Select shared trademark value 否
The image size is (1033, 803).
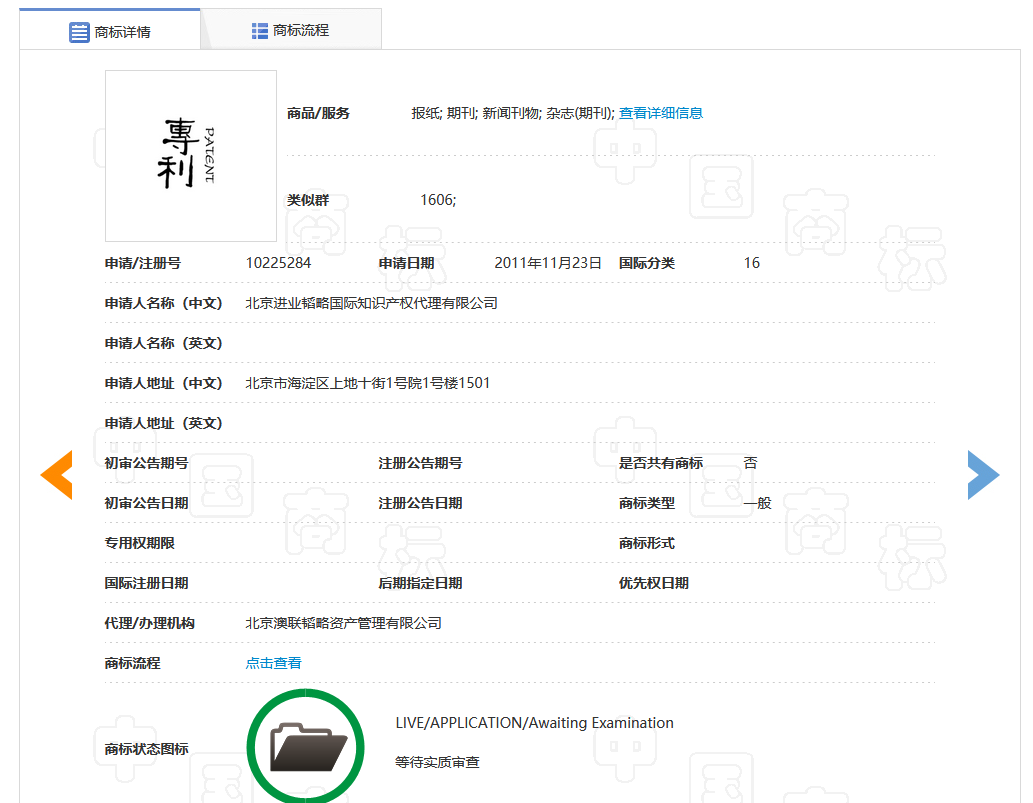pyautogui.click(x=750, y=464)
